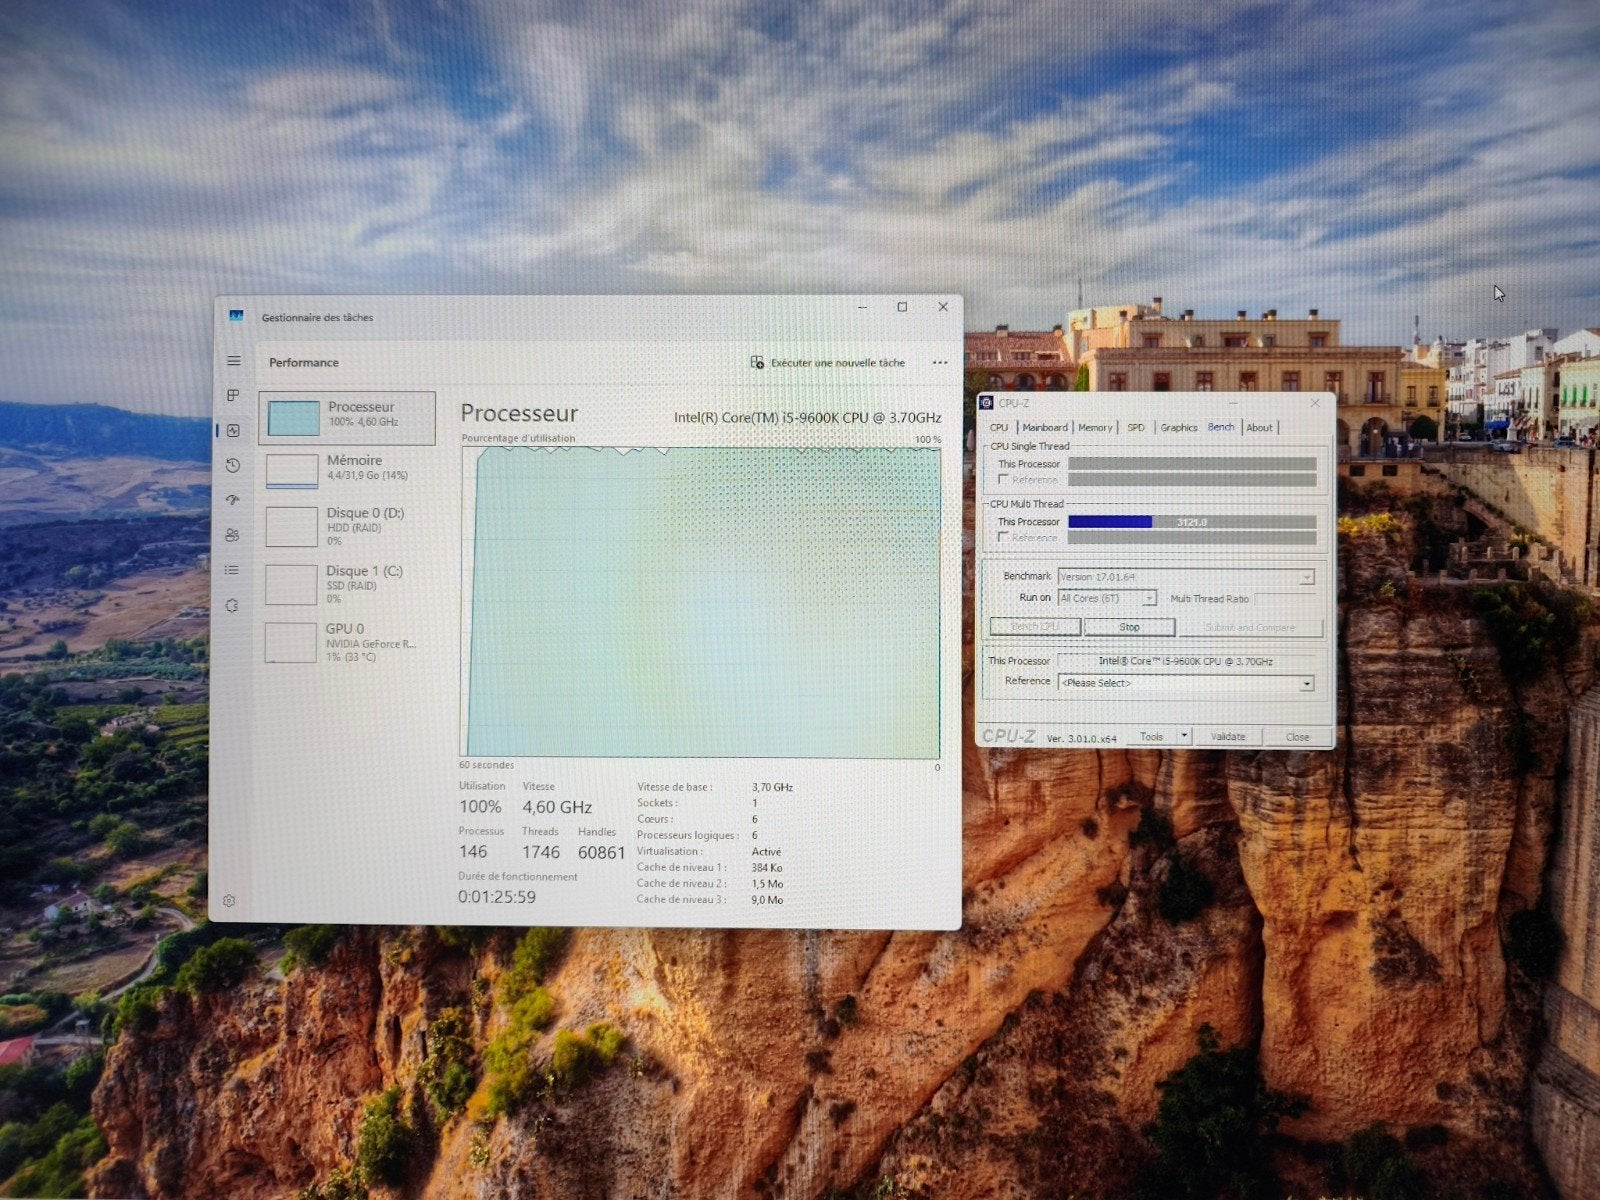Select the GPU 0 NVIDIA GeForce entry
The image size is (1600, 1200).
[348, 642]
